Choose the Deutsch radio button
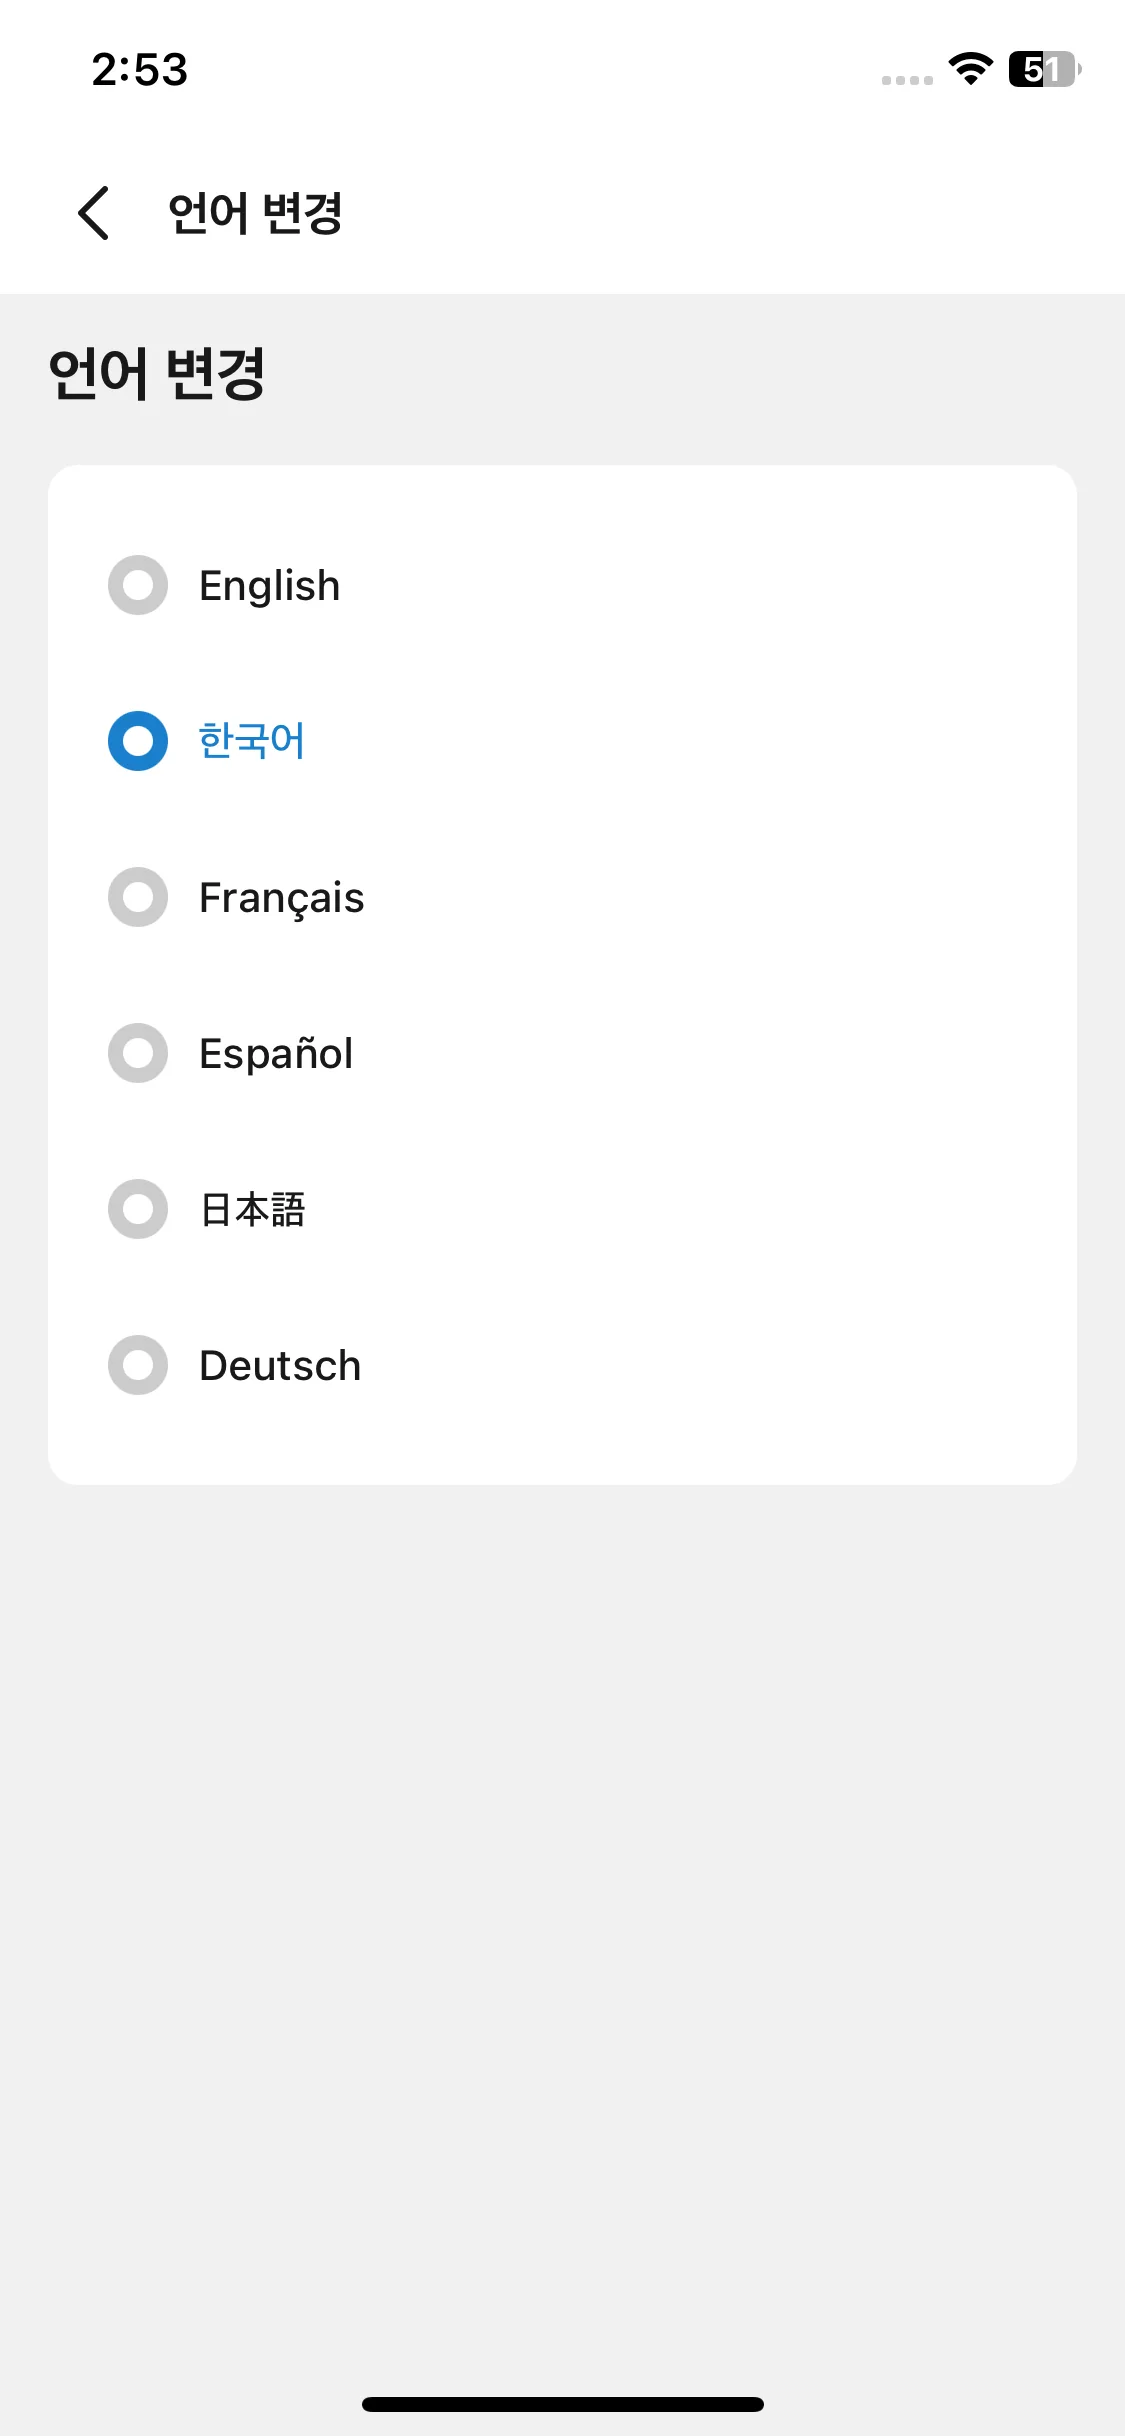Screen dimensions: 1125x2436 coord(138,1365)
